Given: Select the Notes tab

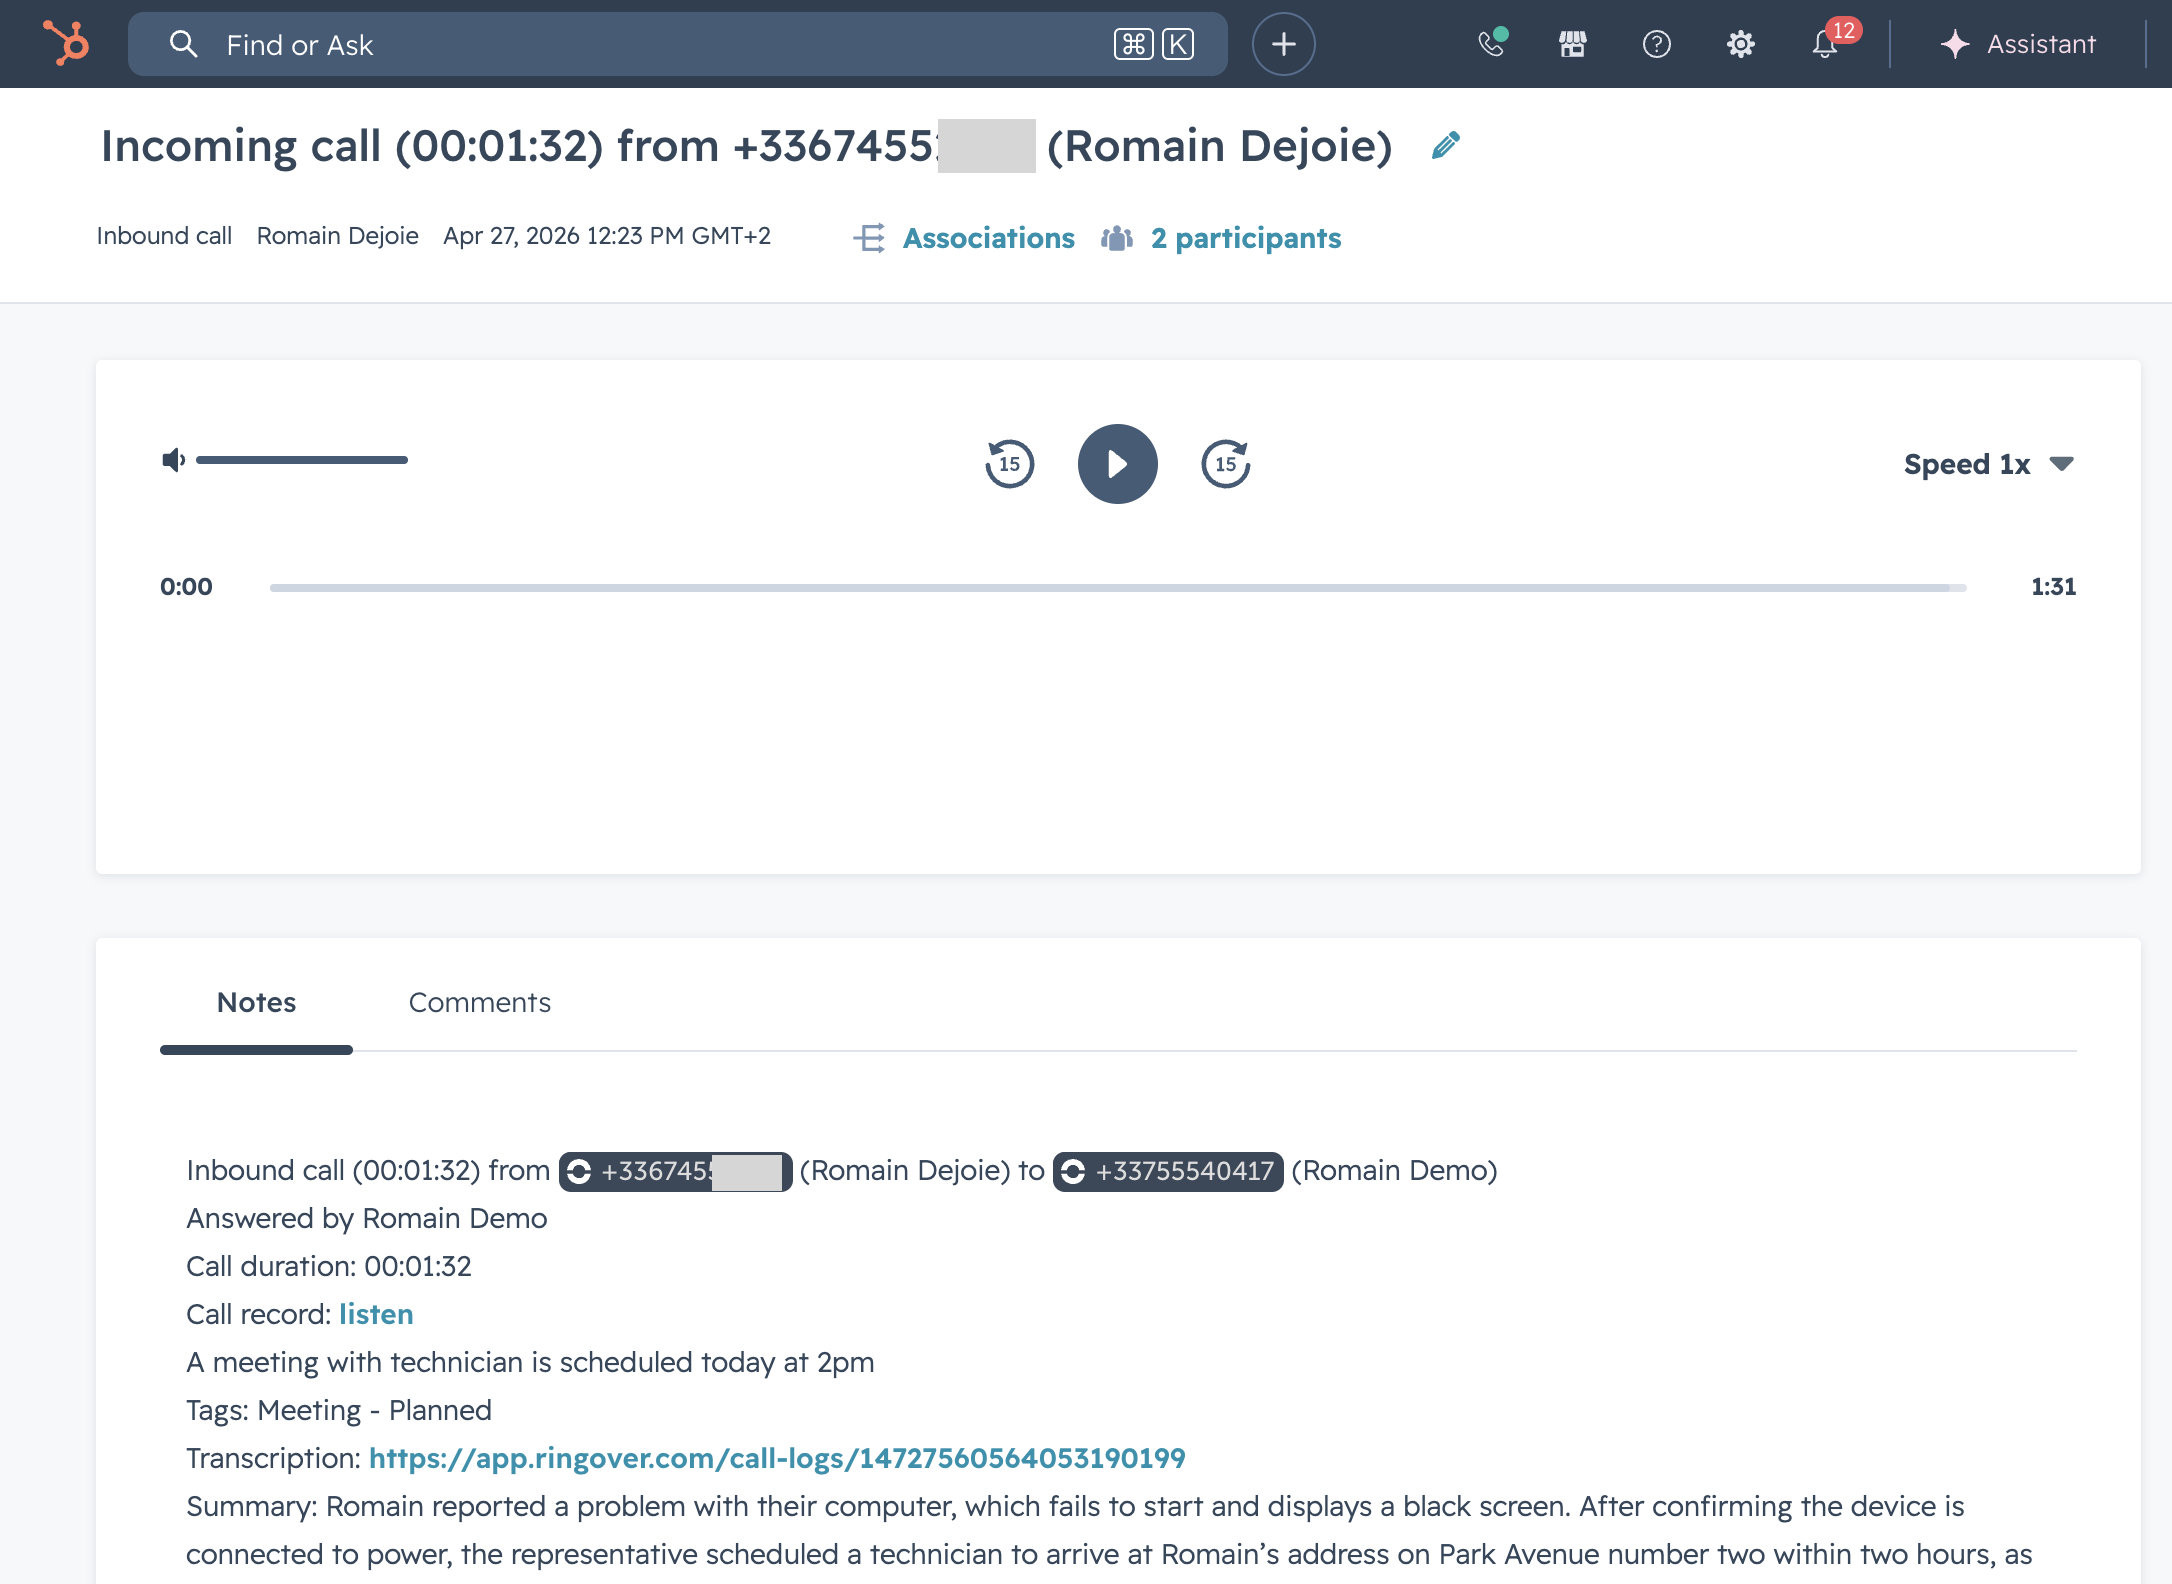Looking at the screenshot, I should point(256,1003).
